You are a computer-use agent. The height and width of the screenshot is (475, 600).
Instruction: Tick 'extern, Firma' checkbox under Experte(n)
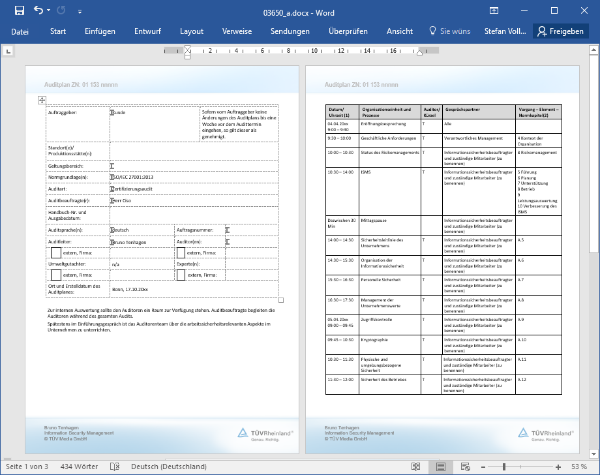pyautogui.click(x=181, y=275)
